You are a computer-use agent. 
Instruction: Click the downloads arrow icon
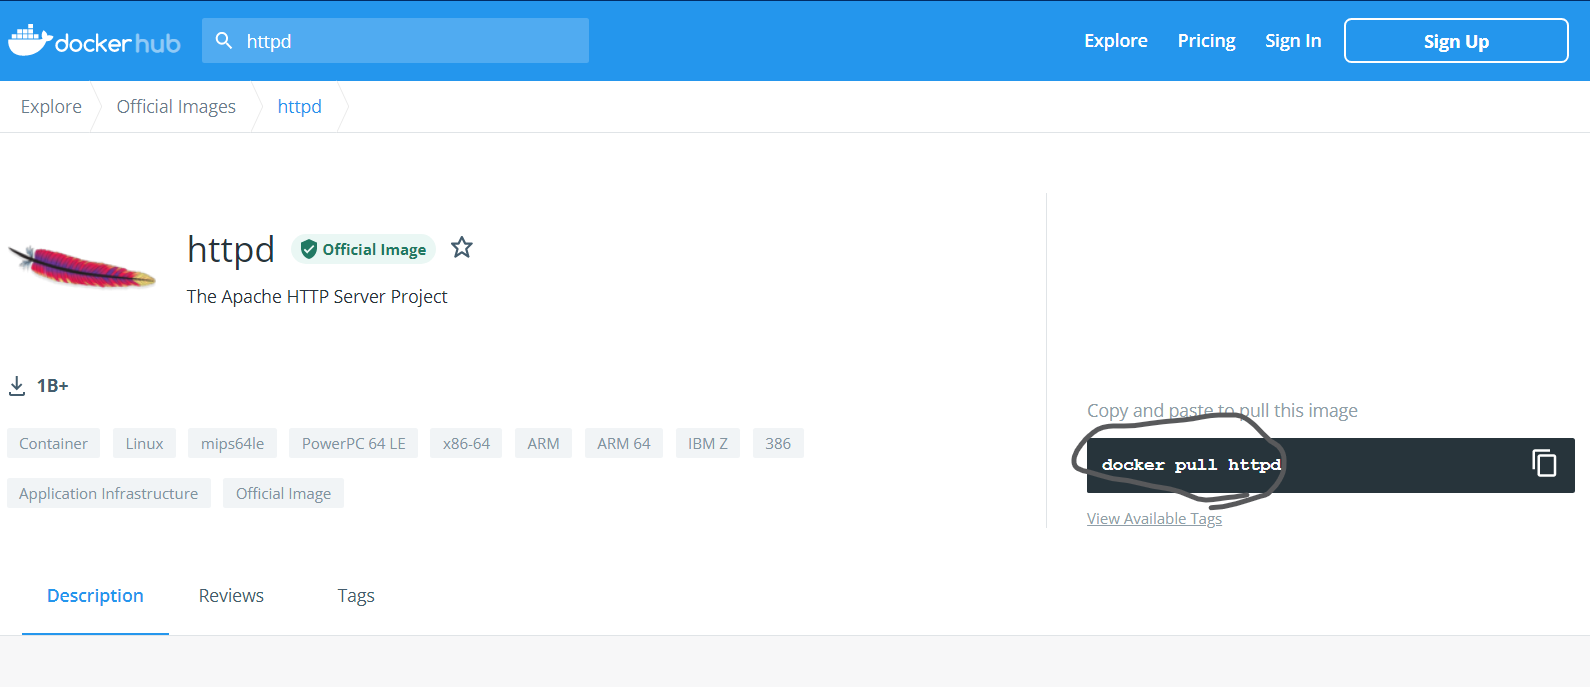pos(17,386)
